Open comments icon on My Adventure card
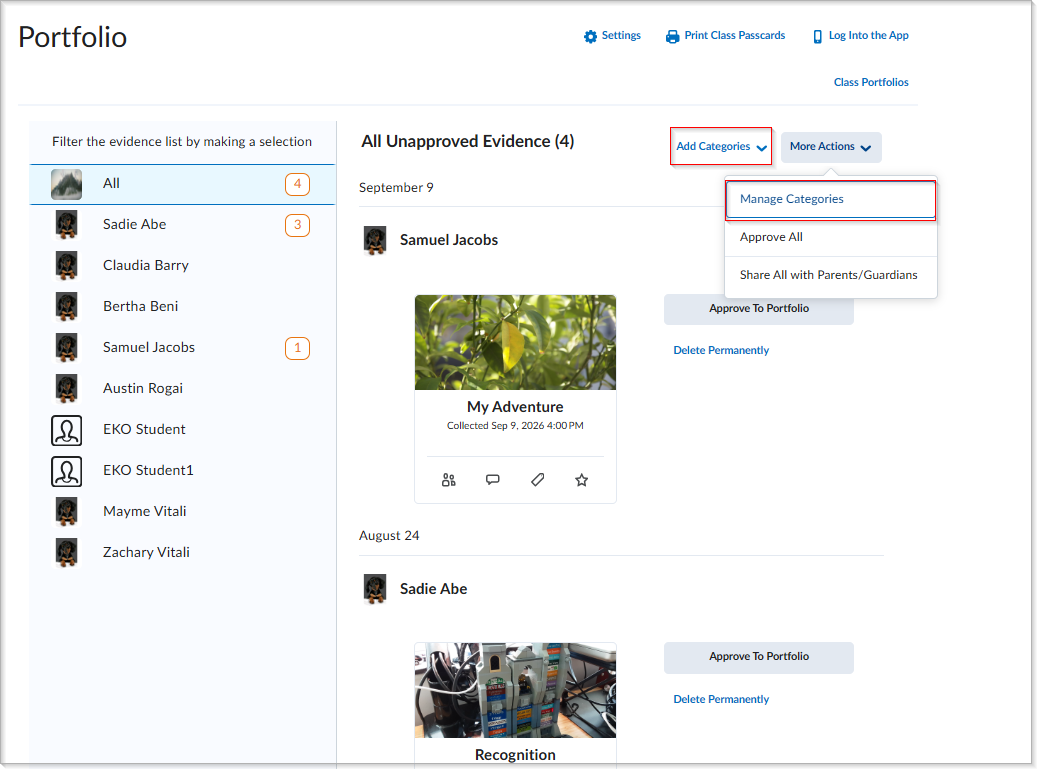This screenshot has width=1037, height=769. (x=493, y=480)
